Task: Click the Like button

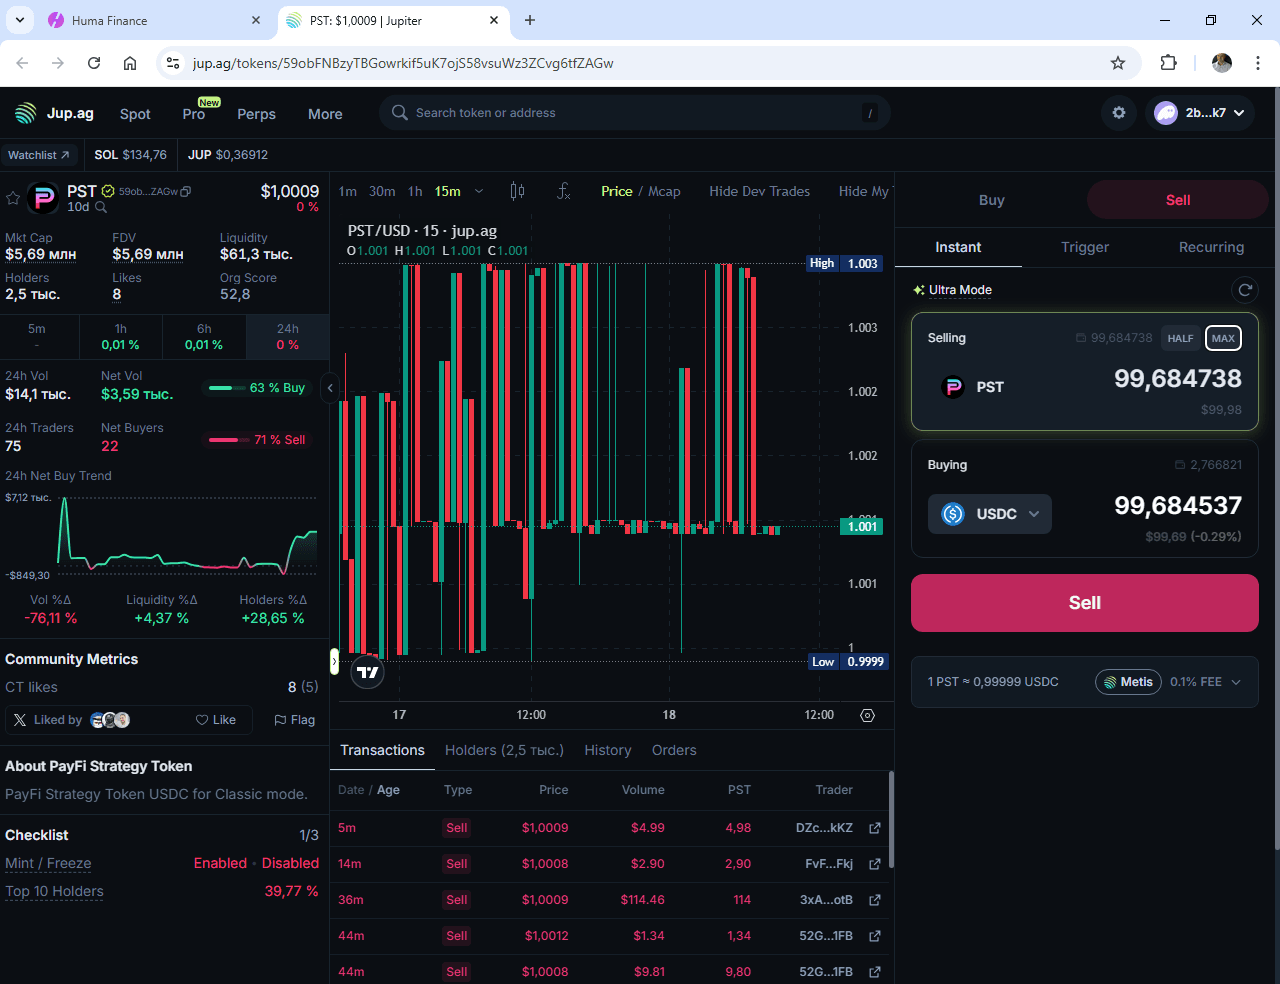Action: (x=216, y=720)
